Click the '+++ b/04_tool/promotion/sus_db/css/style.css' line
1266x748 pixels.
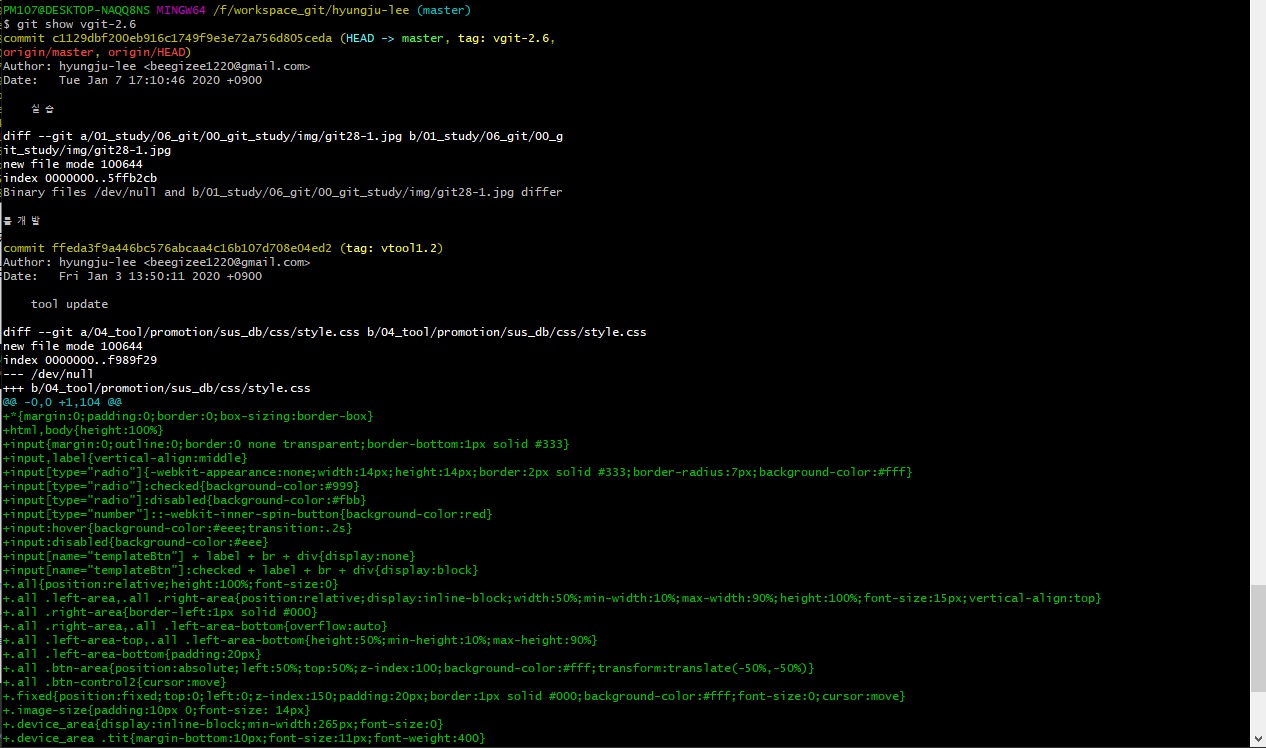157,388
